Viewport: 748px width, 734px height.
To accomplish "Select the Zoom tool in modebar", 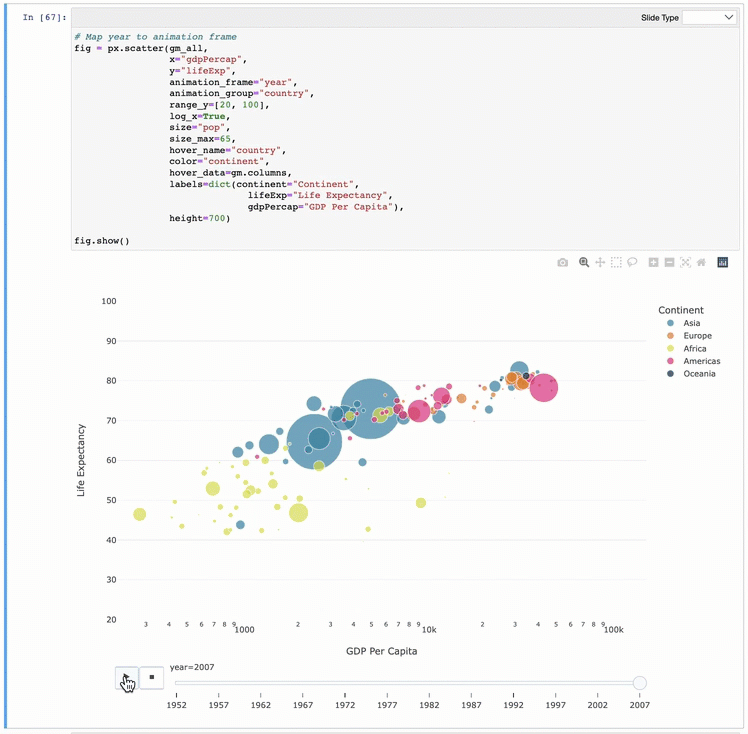I will 584,263.
